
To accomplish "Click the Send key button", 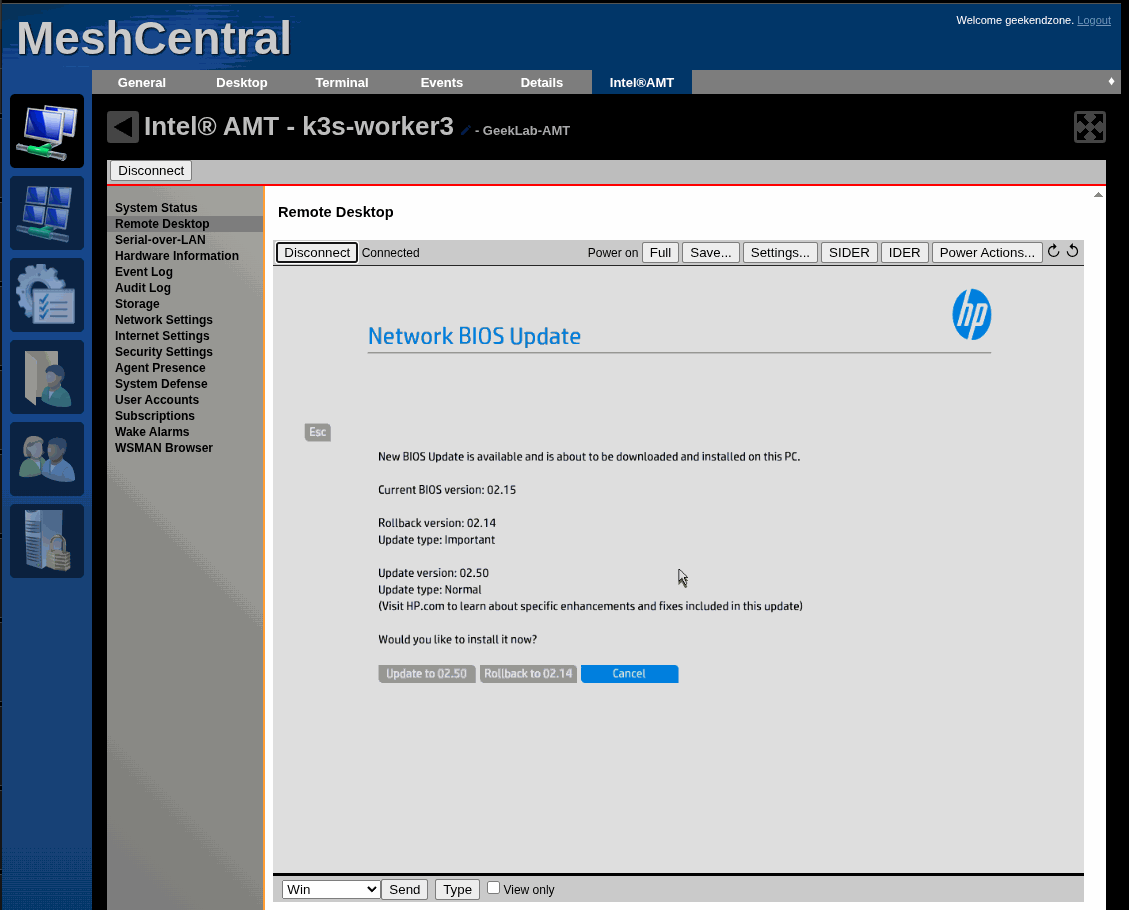I will (x=405, y=889).
